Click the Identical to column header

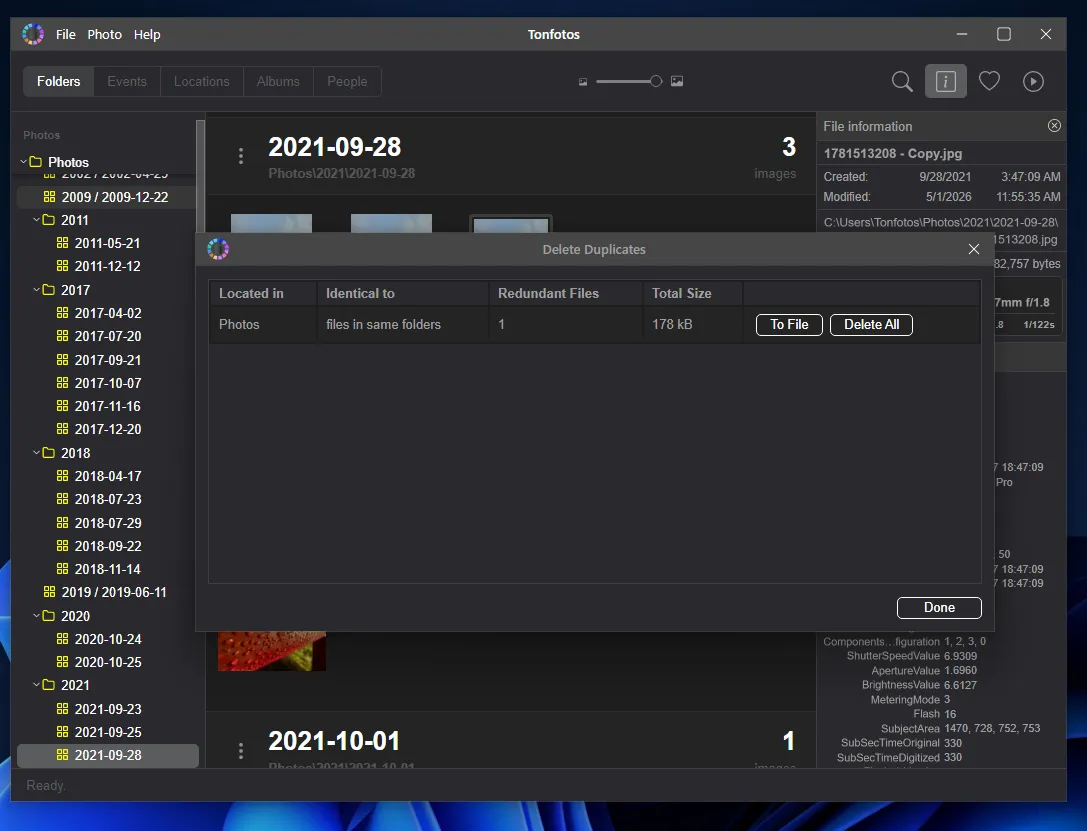coord(403,293)
